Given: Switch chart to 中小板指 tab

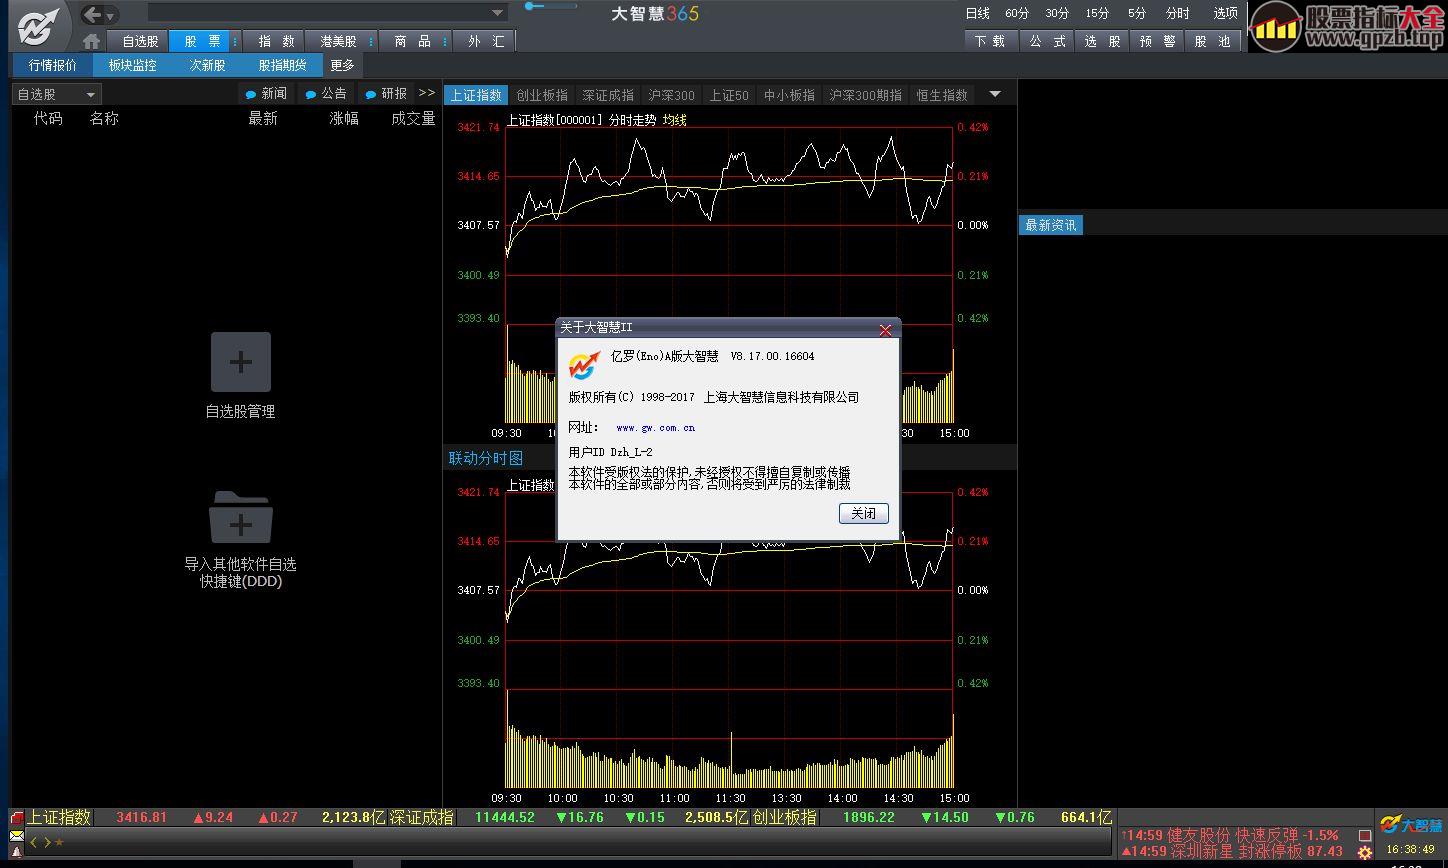Looking at the screenshot, I should (789, 95).
